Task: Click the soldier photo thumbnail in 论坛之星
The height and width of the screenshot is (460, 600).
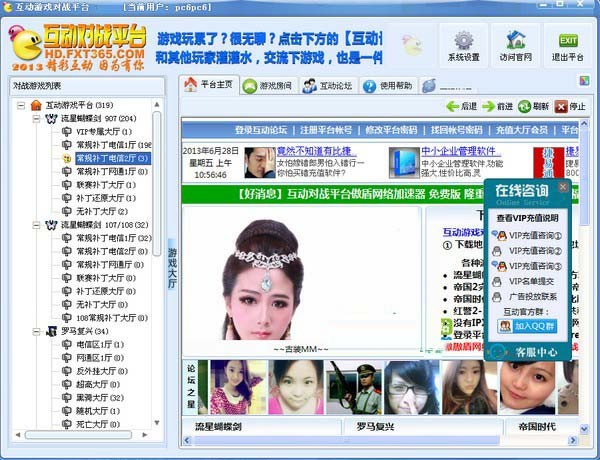Action: point(354,387)
